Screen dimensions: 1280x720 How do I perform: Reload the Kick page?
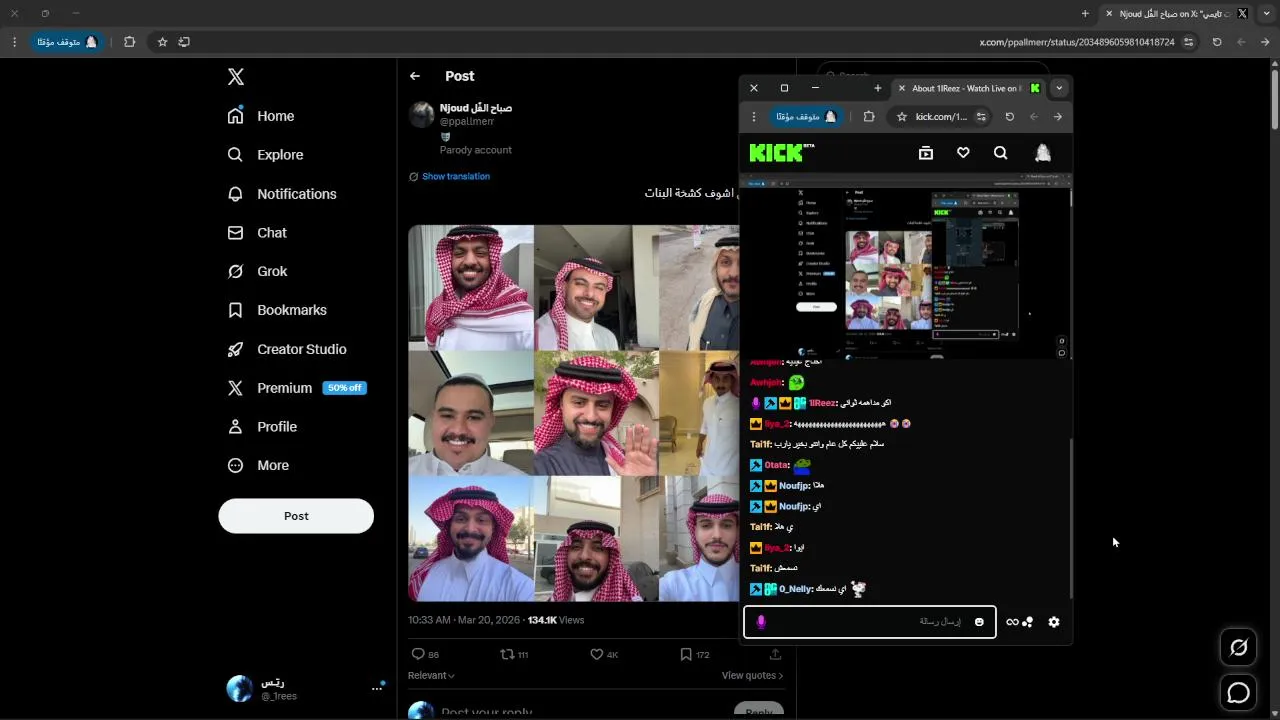pos(1009,117)
